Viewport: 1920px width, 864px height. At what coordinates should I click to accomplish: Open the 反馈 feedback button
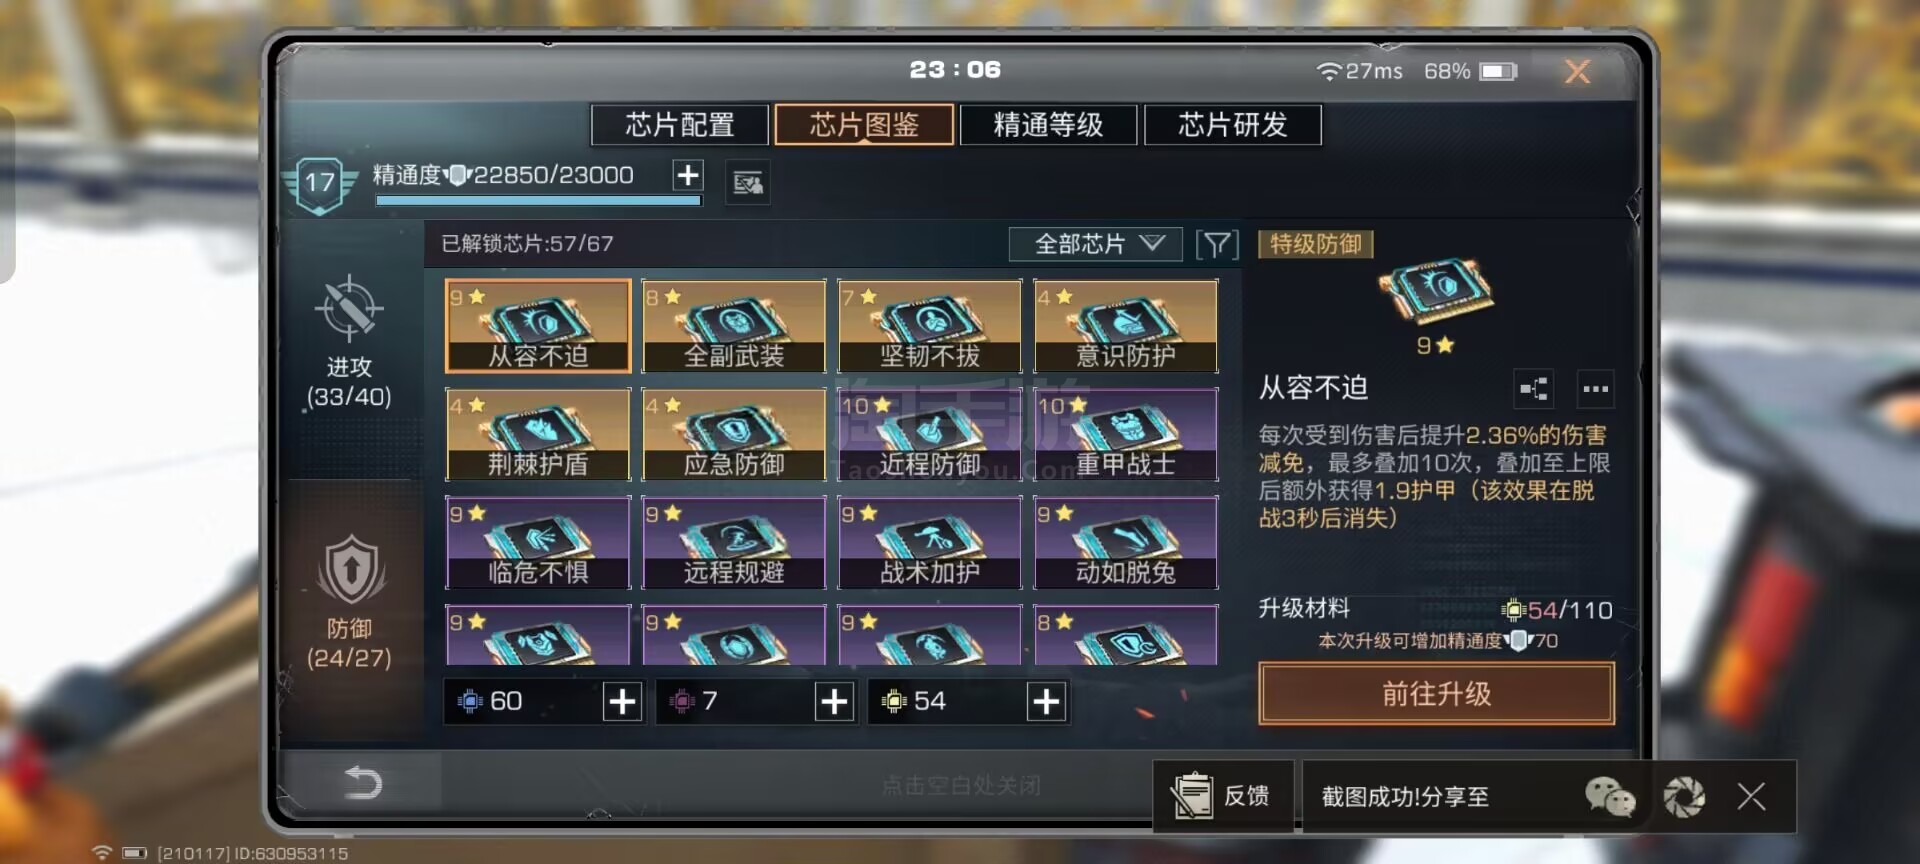(x=1224, y=796)
